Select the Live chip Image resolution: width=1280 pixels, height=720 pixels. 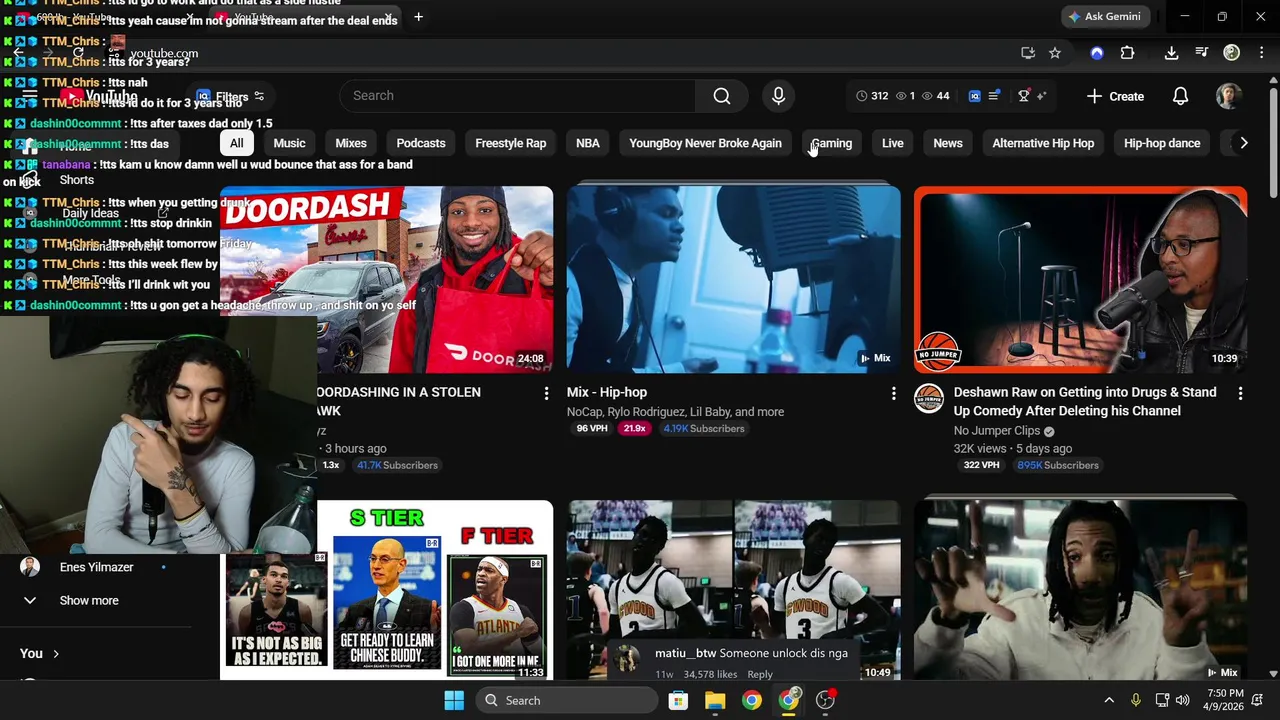[893, 143]
